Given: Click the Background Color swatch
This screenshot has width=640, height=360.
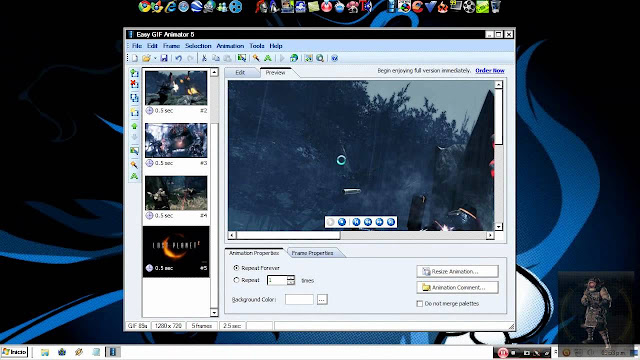Looking at the screenshot, I should tap(299, 299).
